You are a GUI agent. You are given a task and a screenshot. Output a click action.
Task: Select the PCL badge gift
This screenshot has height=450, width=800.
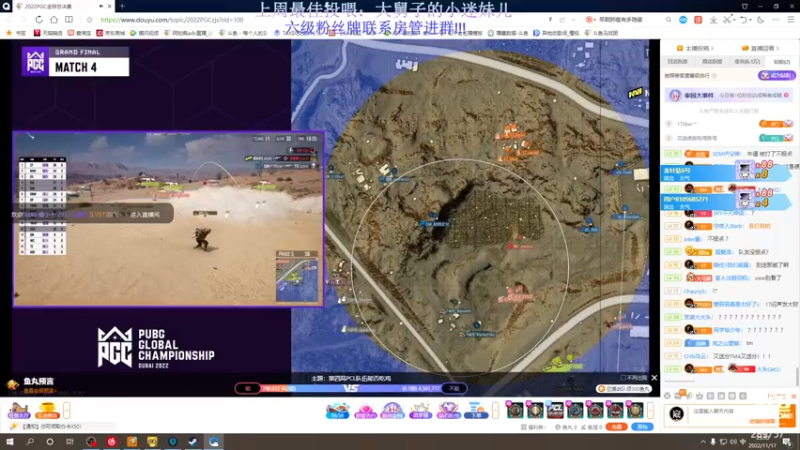pos(555,410)
